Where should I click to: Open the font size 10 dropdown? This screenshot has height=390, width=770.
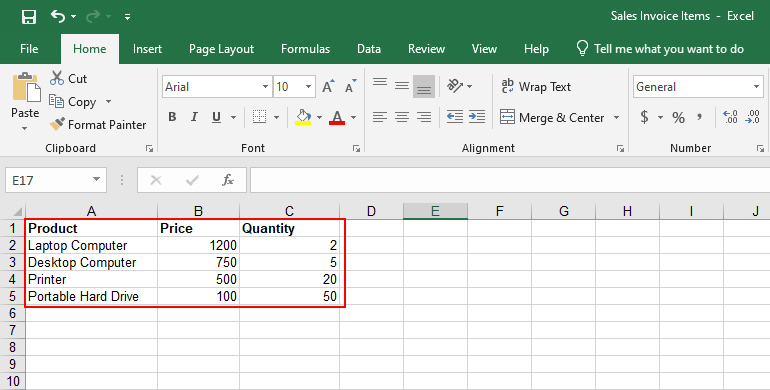pyautogui.click(x=308, y=87)
